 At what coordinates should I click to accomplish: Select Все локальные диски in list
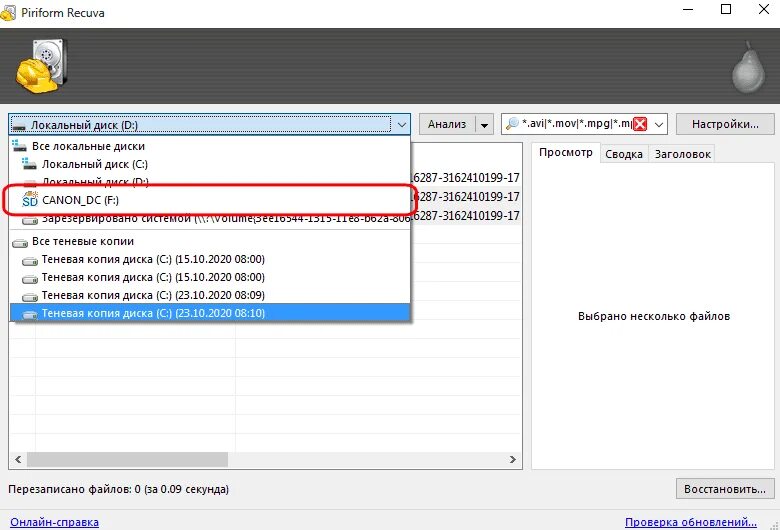pyautogui.click(x=209, y=146)
